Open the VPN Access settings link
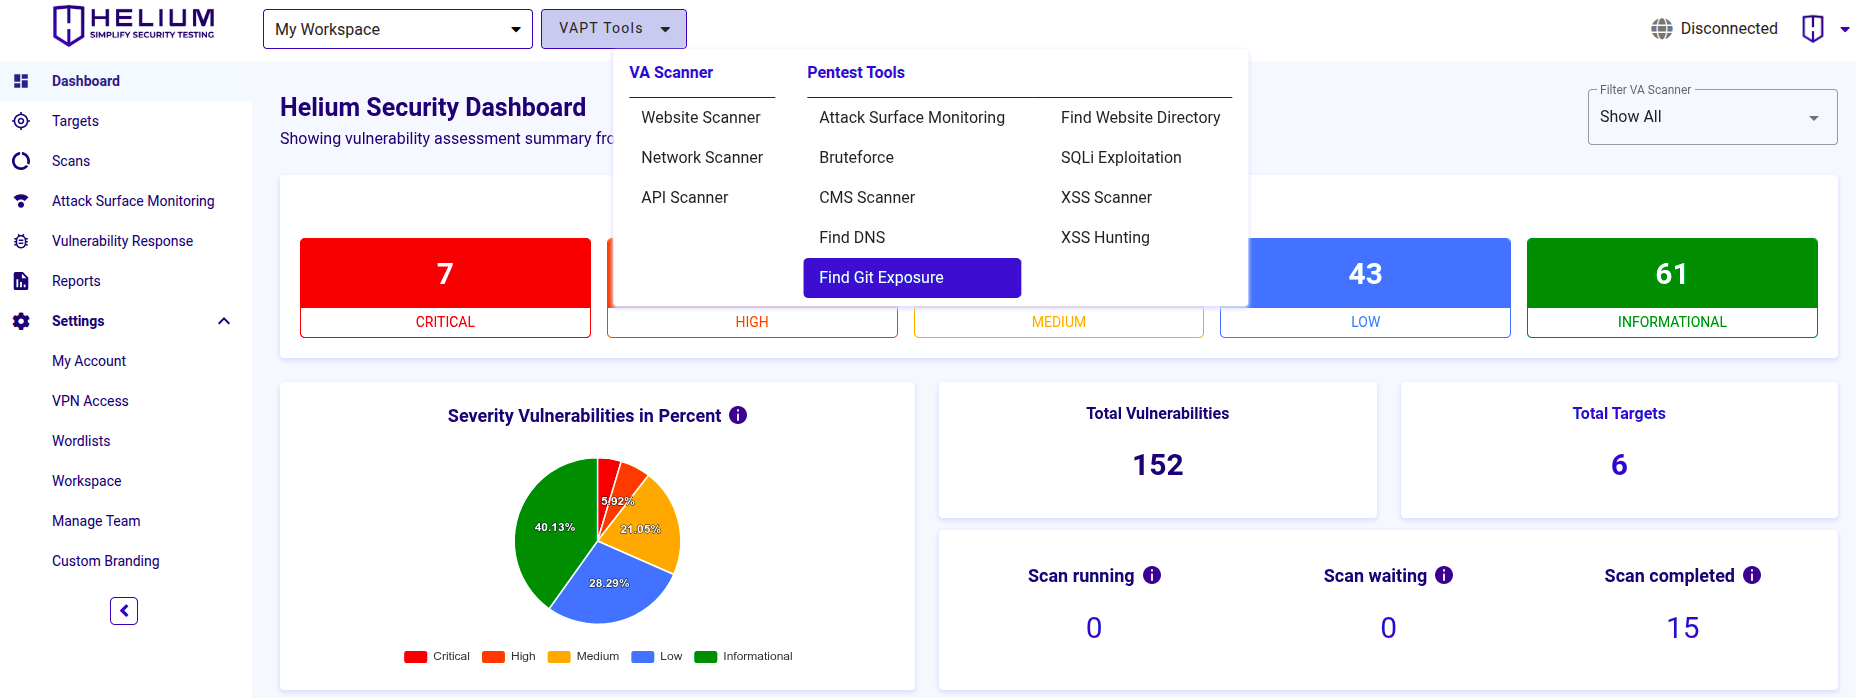This screenshot has height=698, width=1856. (90, 401)
